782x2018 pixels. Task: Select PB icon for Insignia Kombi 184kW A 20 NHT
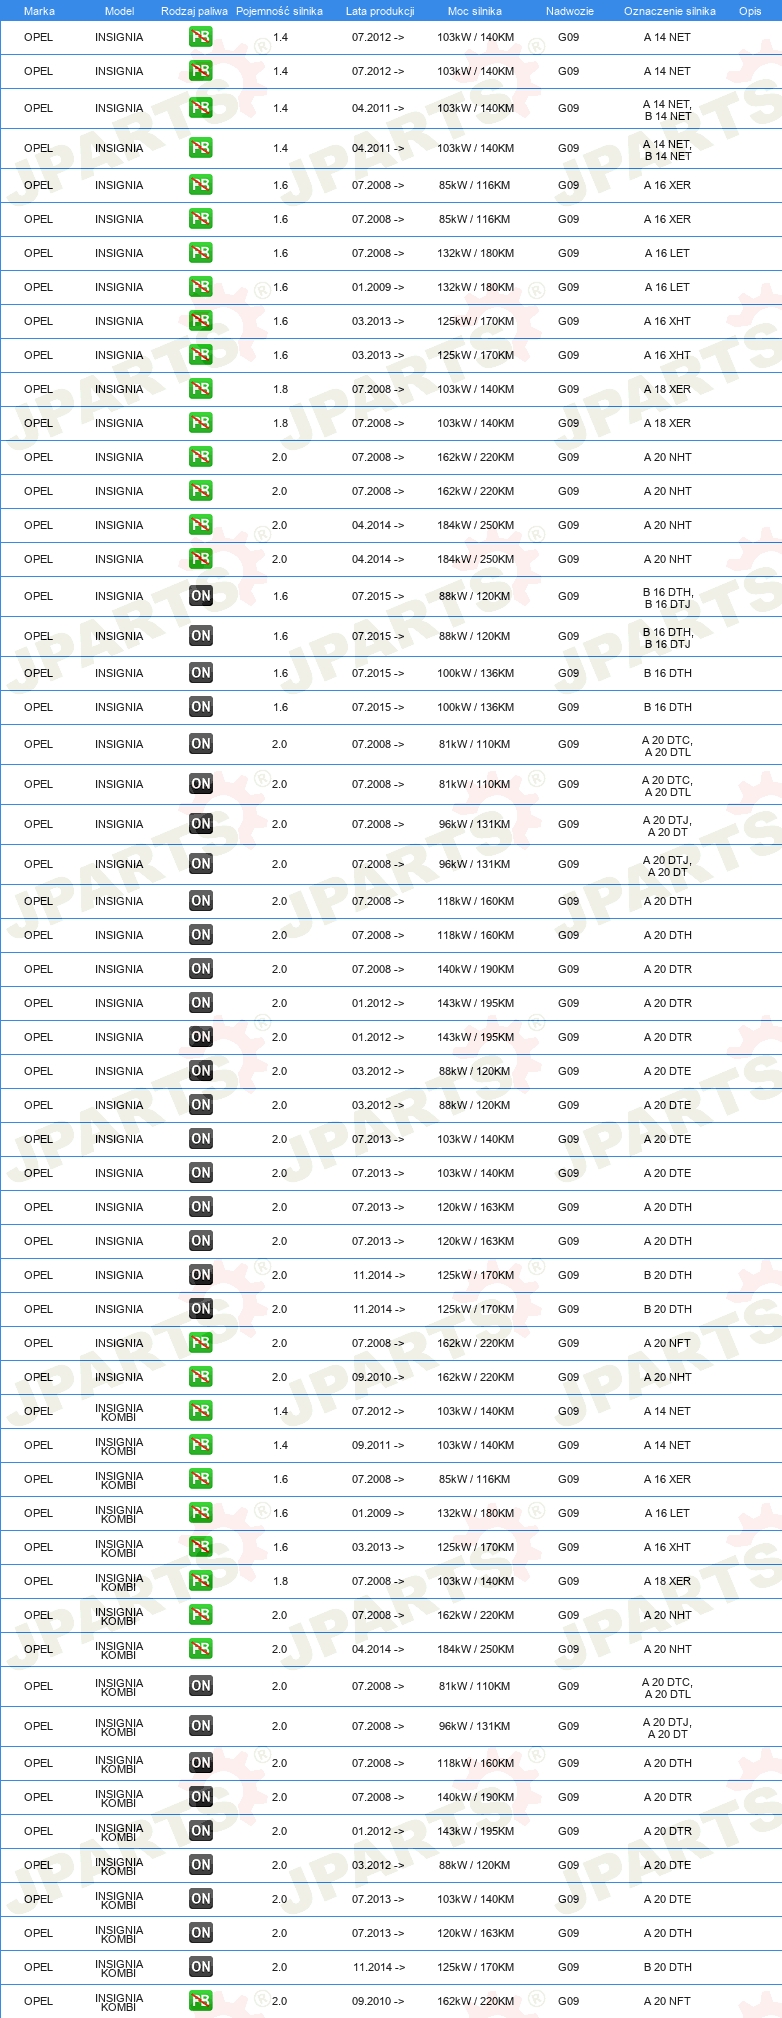(x=200, y=1649)
